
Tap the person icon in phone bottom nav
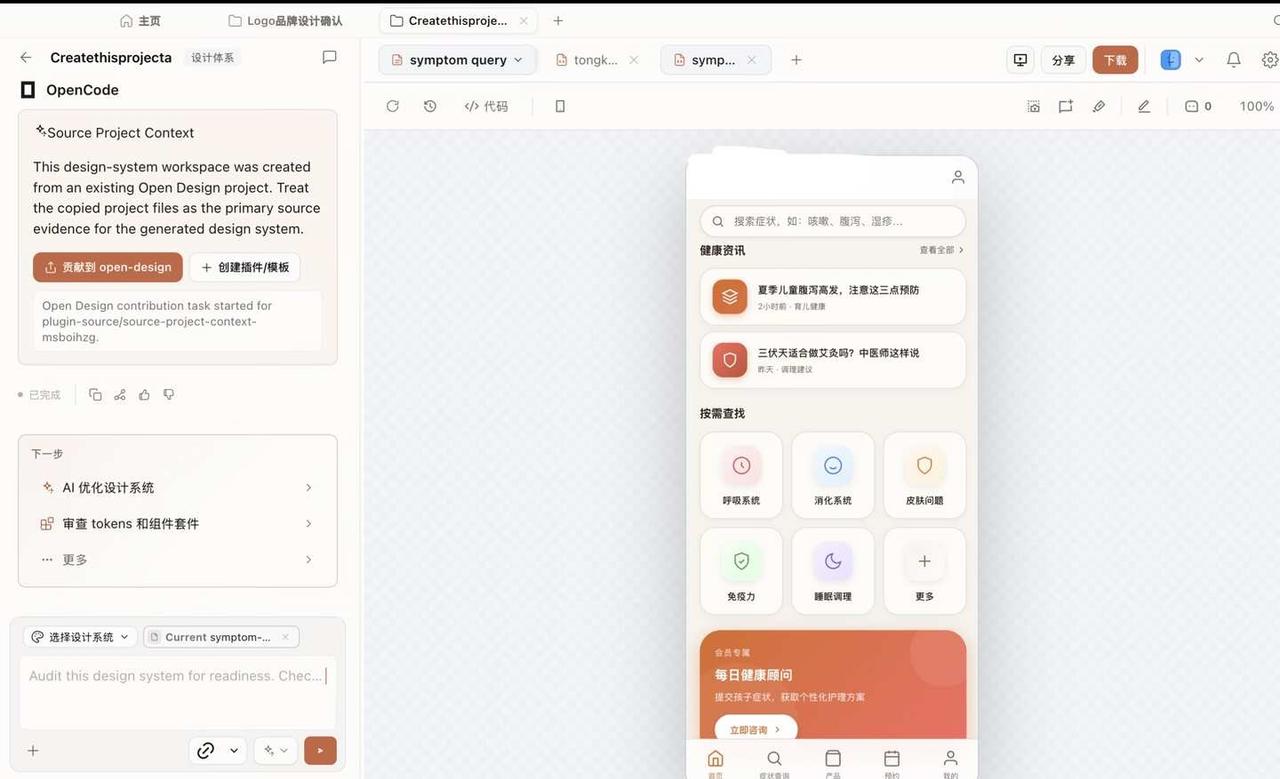coord(951,759)
